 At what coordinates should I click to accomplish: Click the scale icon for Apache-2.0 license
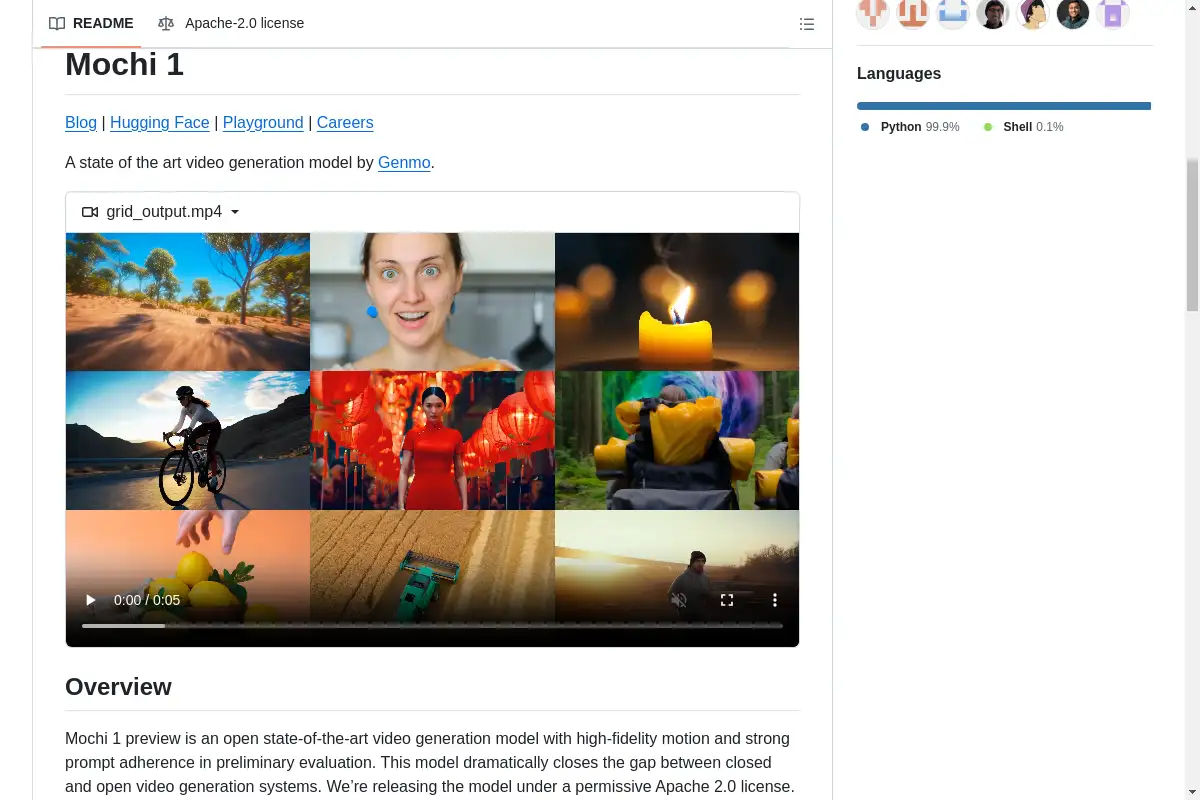coord(166,23)
